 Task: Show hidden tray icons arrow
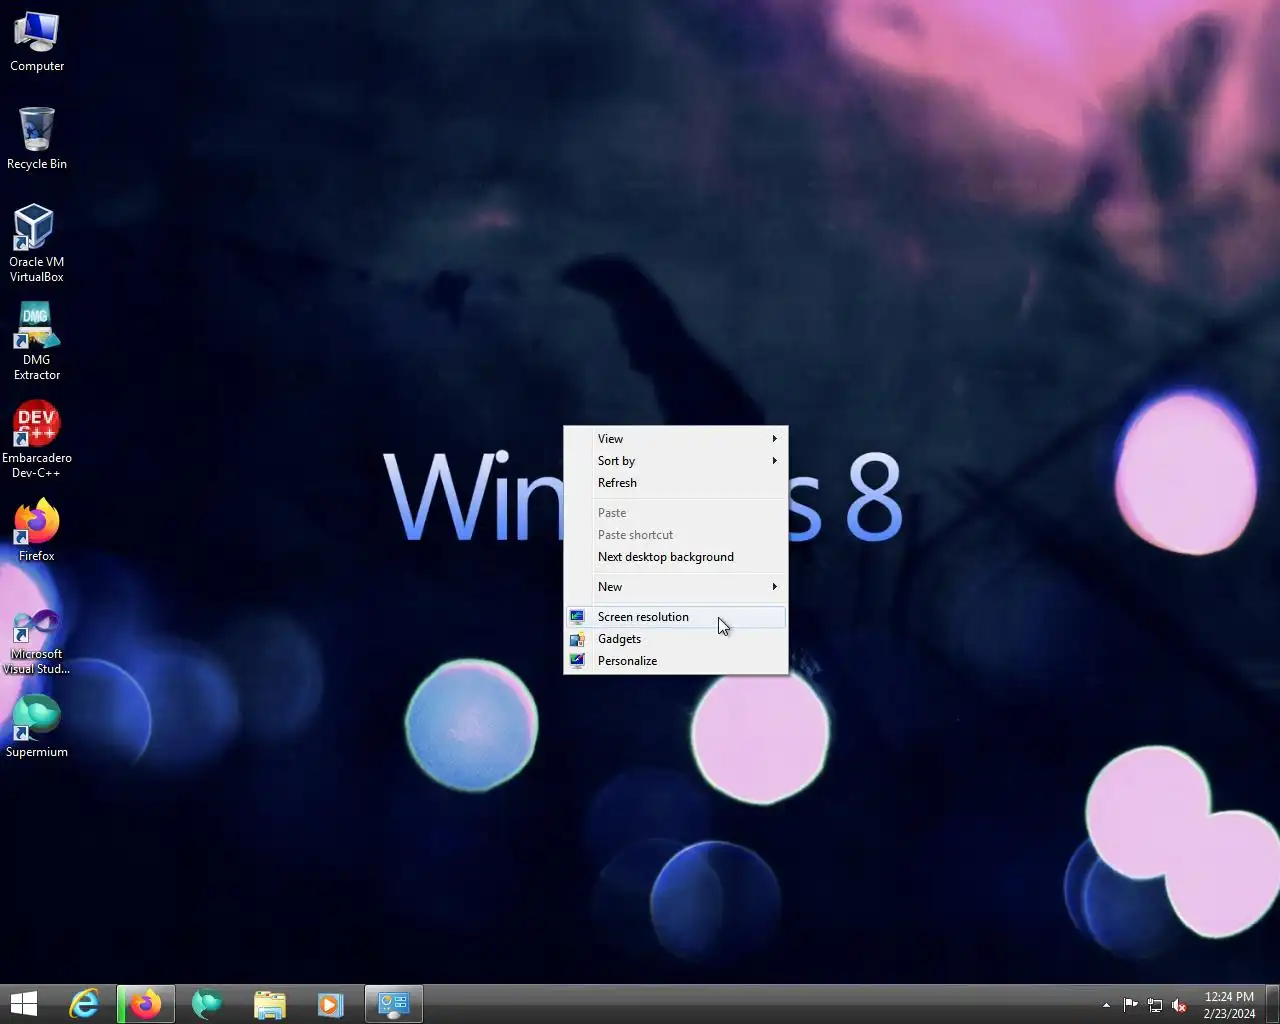[1106, 1005]
